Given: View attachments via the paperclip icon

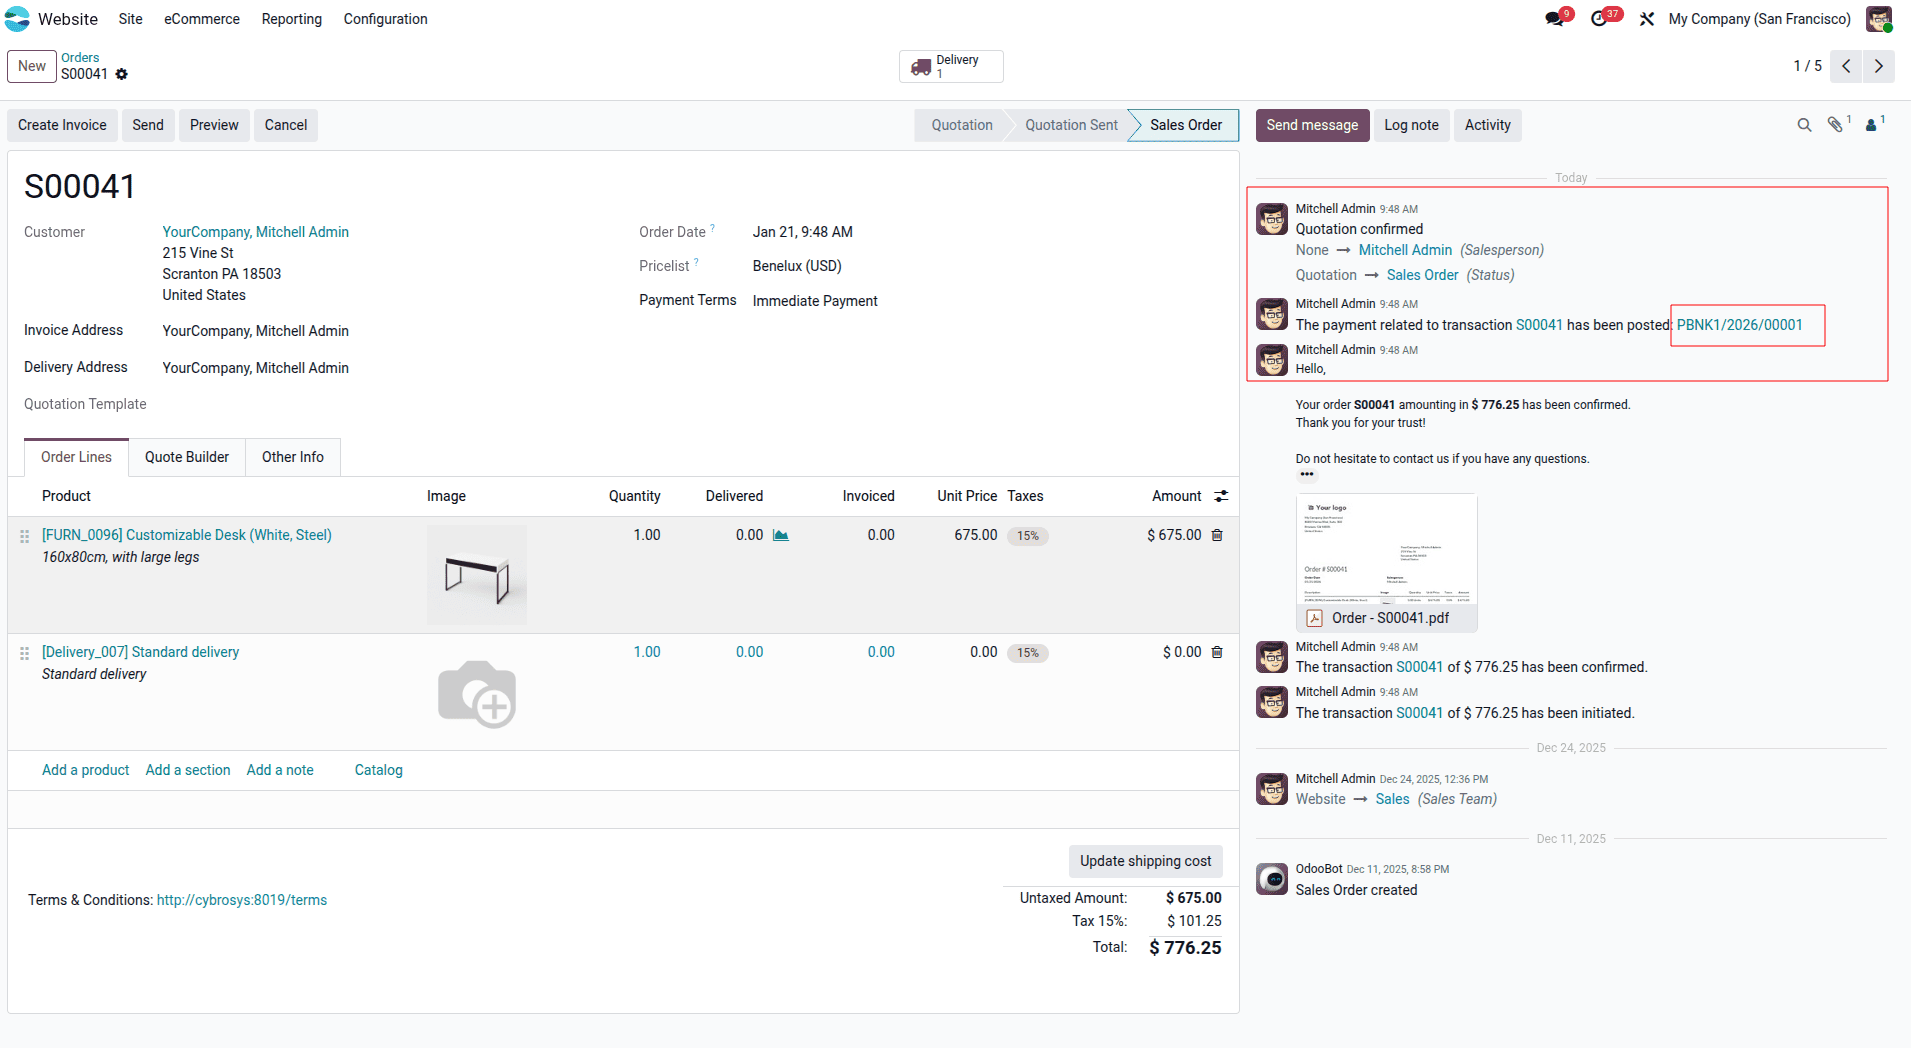Looking at the screenshot, I should coord(1837,125).
